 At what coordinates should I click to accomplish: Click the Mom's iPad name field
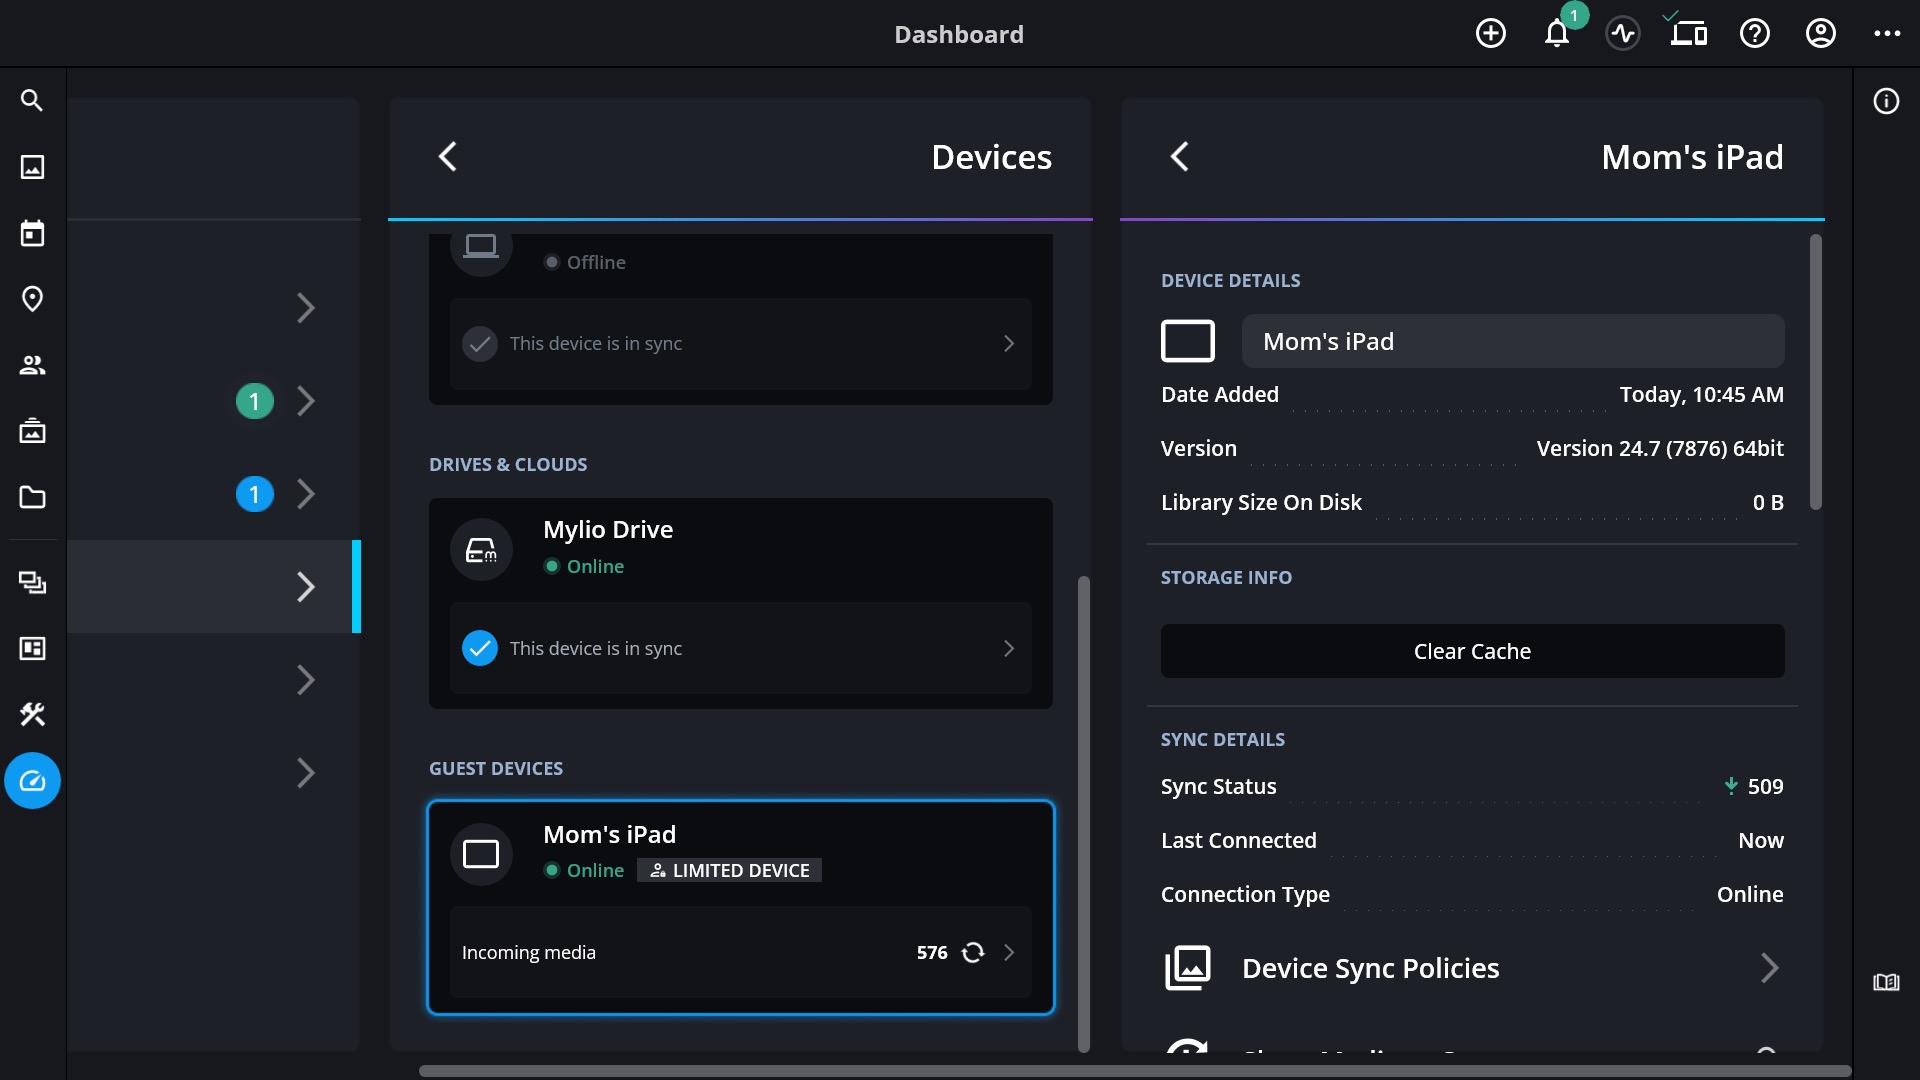point(1512,342)
